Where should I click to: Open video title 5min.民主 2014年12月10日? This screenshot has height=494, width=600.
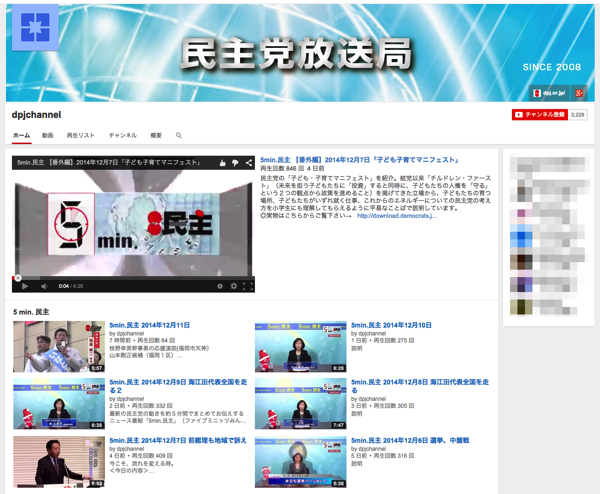[391, 325]
